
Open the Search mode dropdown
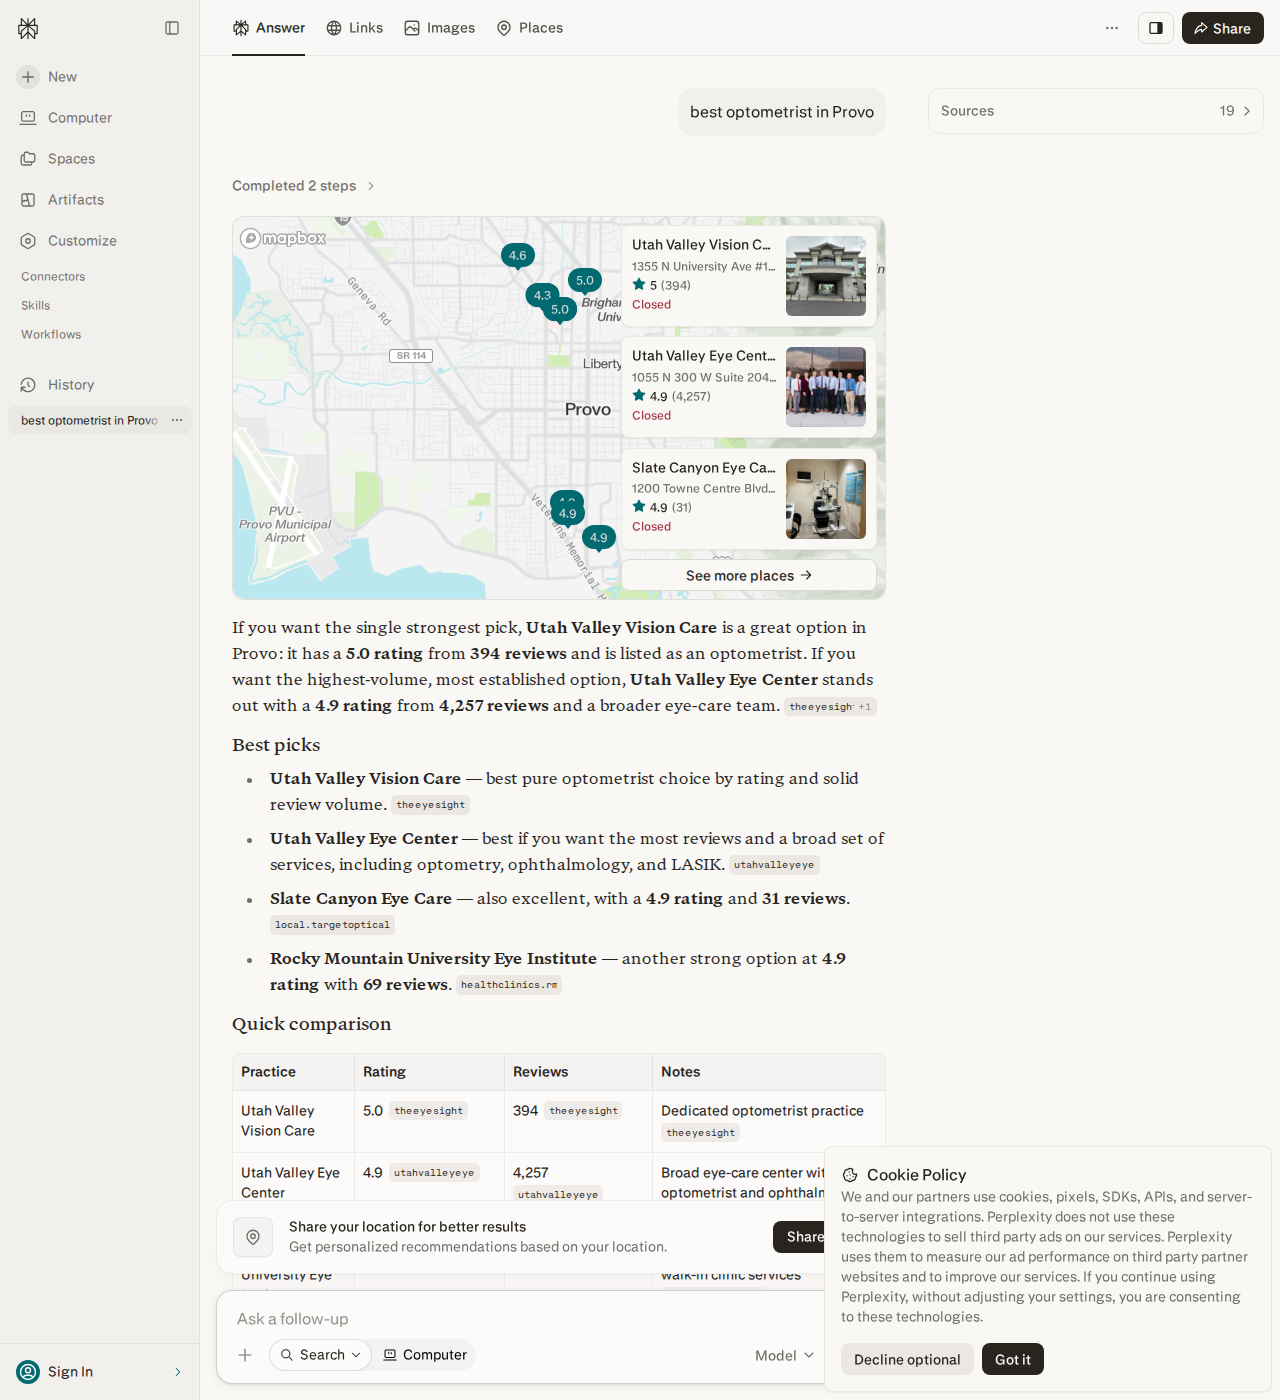(320, 1355)
